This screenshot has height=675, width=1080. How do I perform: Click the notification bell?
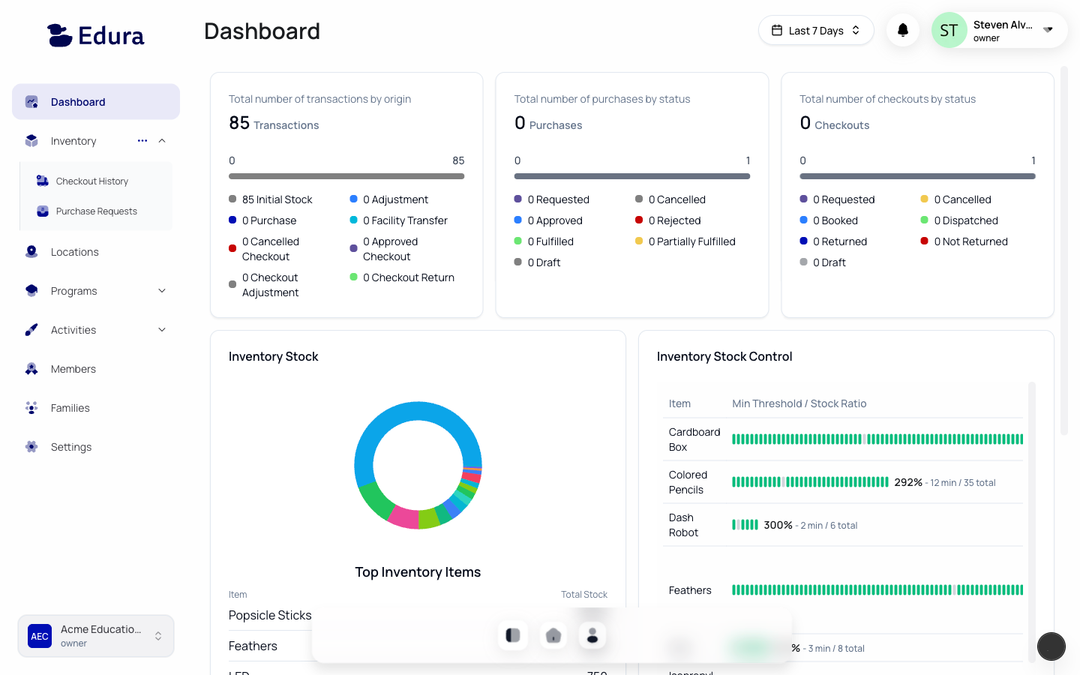click(902, 30)
